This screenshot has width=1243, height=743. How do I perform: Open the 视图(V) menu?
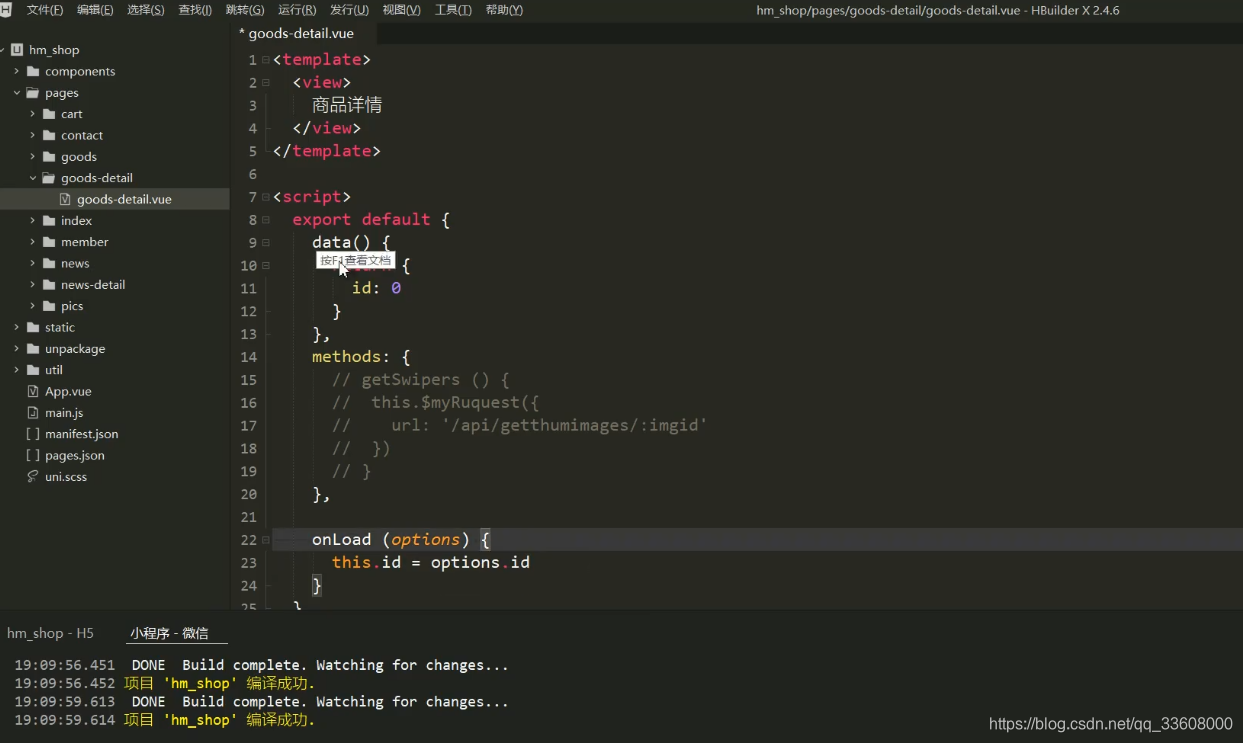401,10
